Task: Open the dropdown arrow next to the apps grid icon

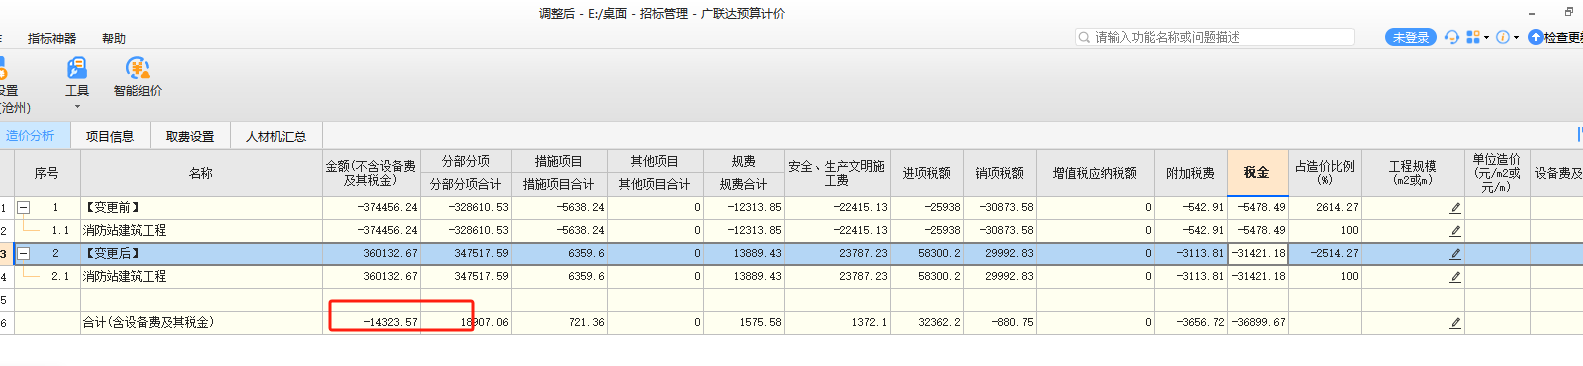Action: tap(1486, 38)
